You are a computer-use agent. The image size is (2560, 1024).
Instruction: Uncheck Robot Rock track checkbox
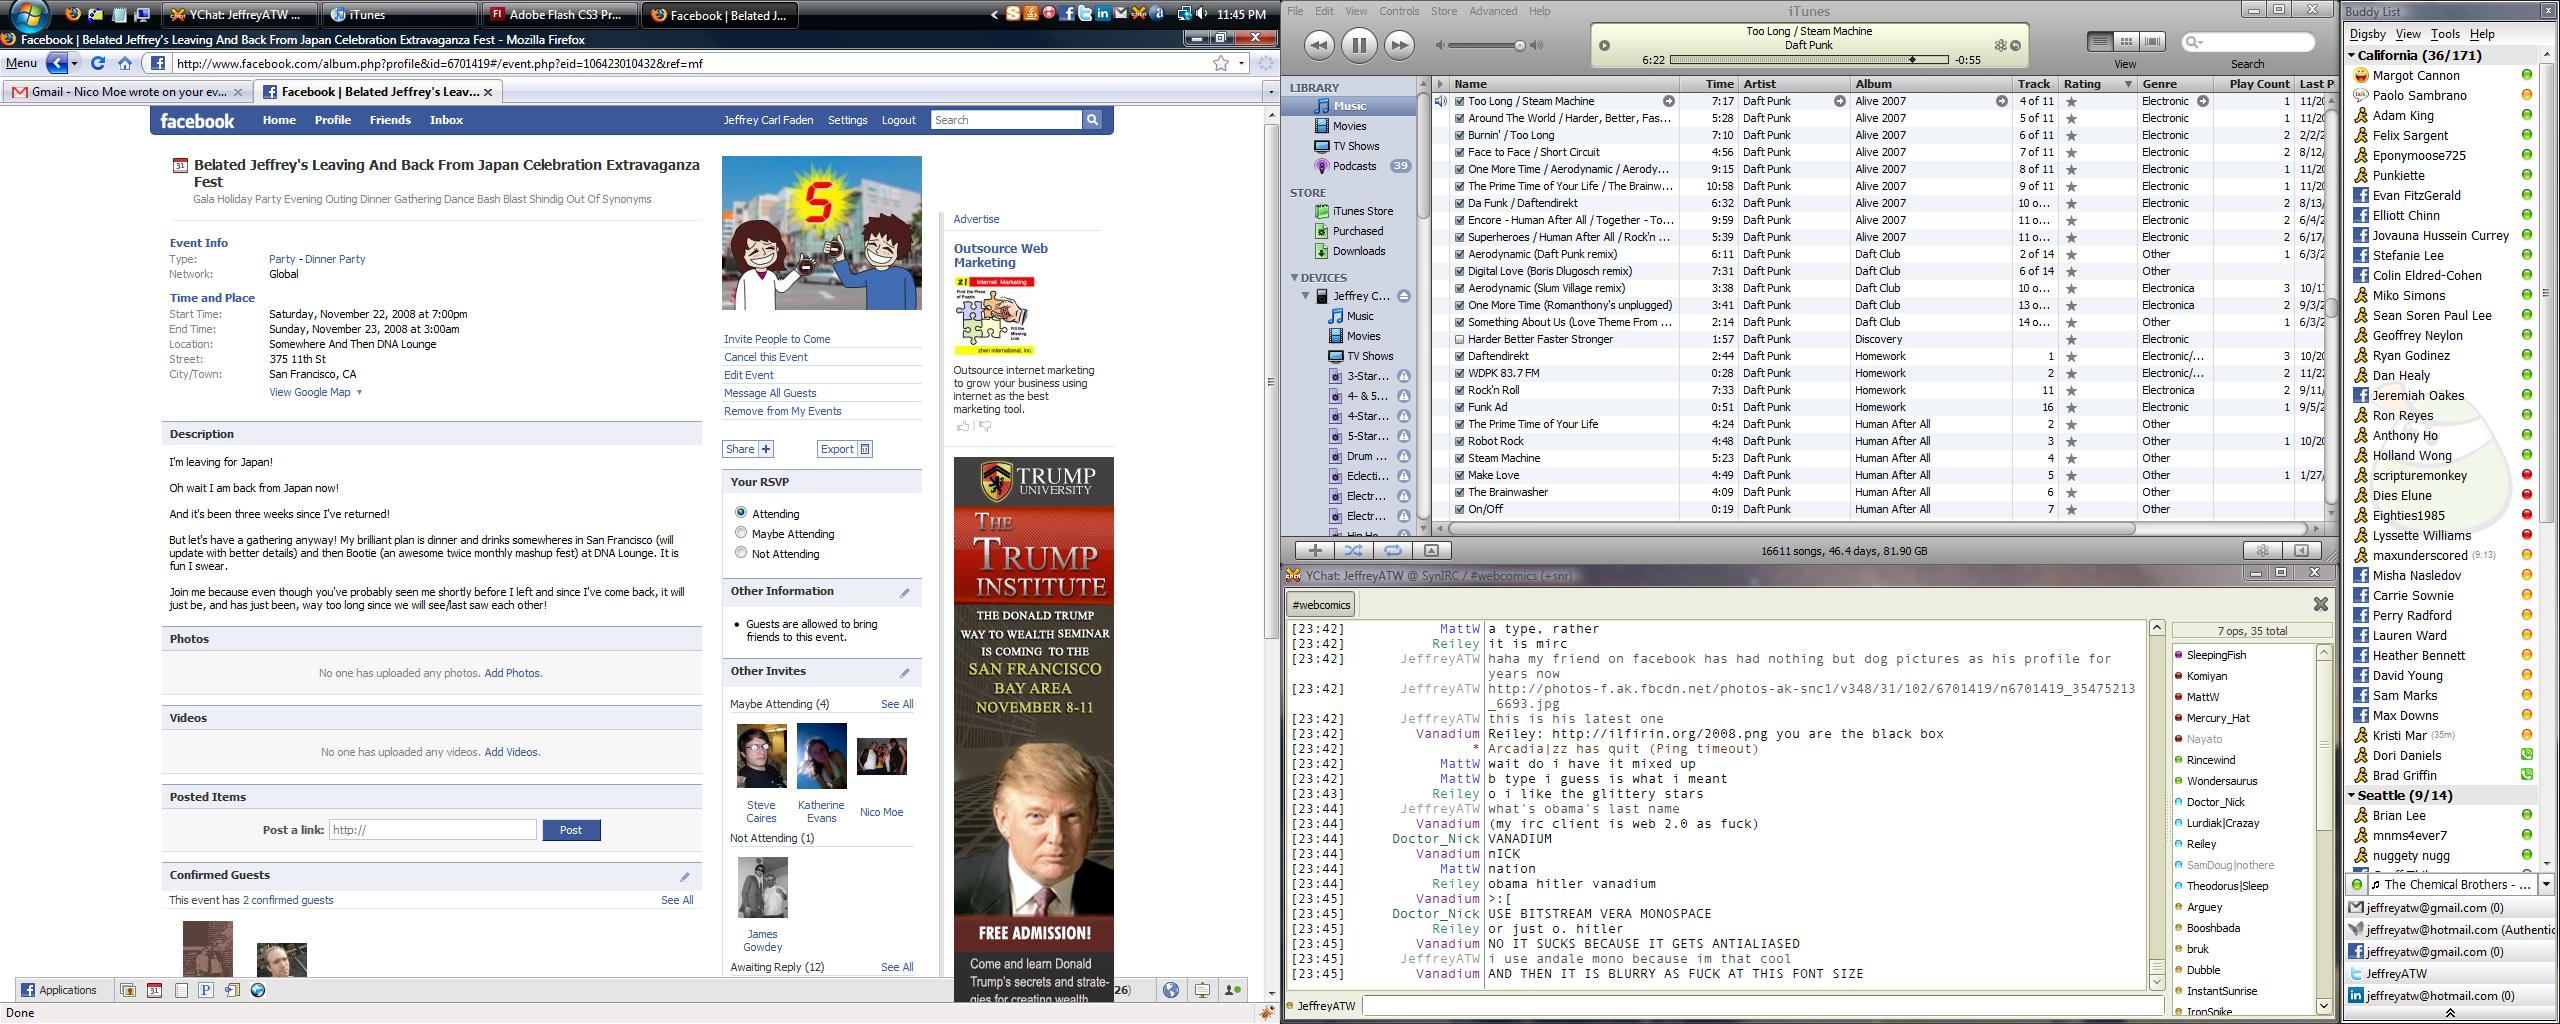pyautogui.click(x=1460, y=441)
